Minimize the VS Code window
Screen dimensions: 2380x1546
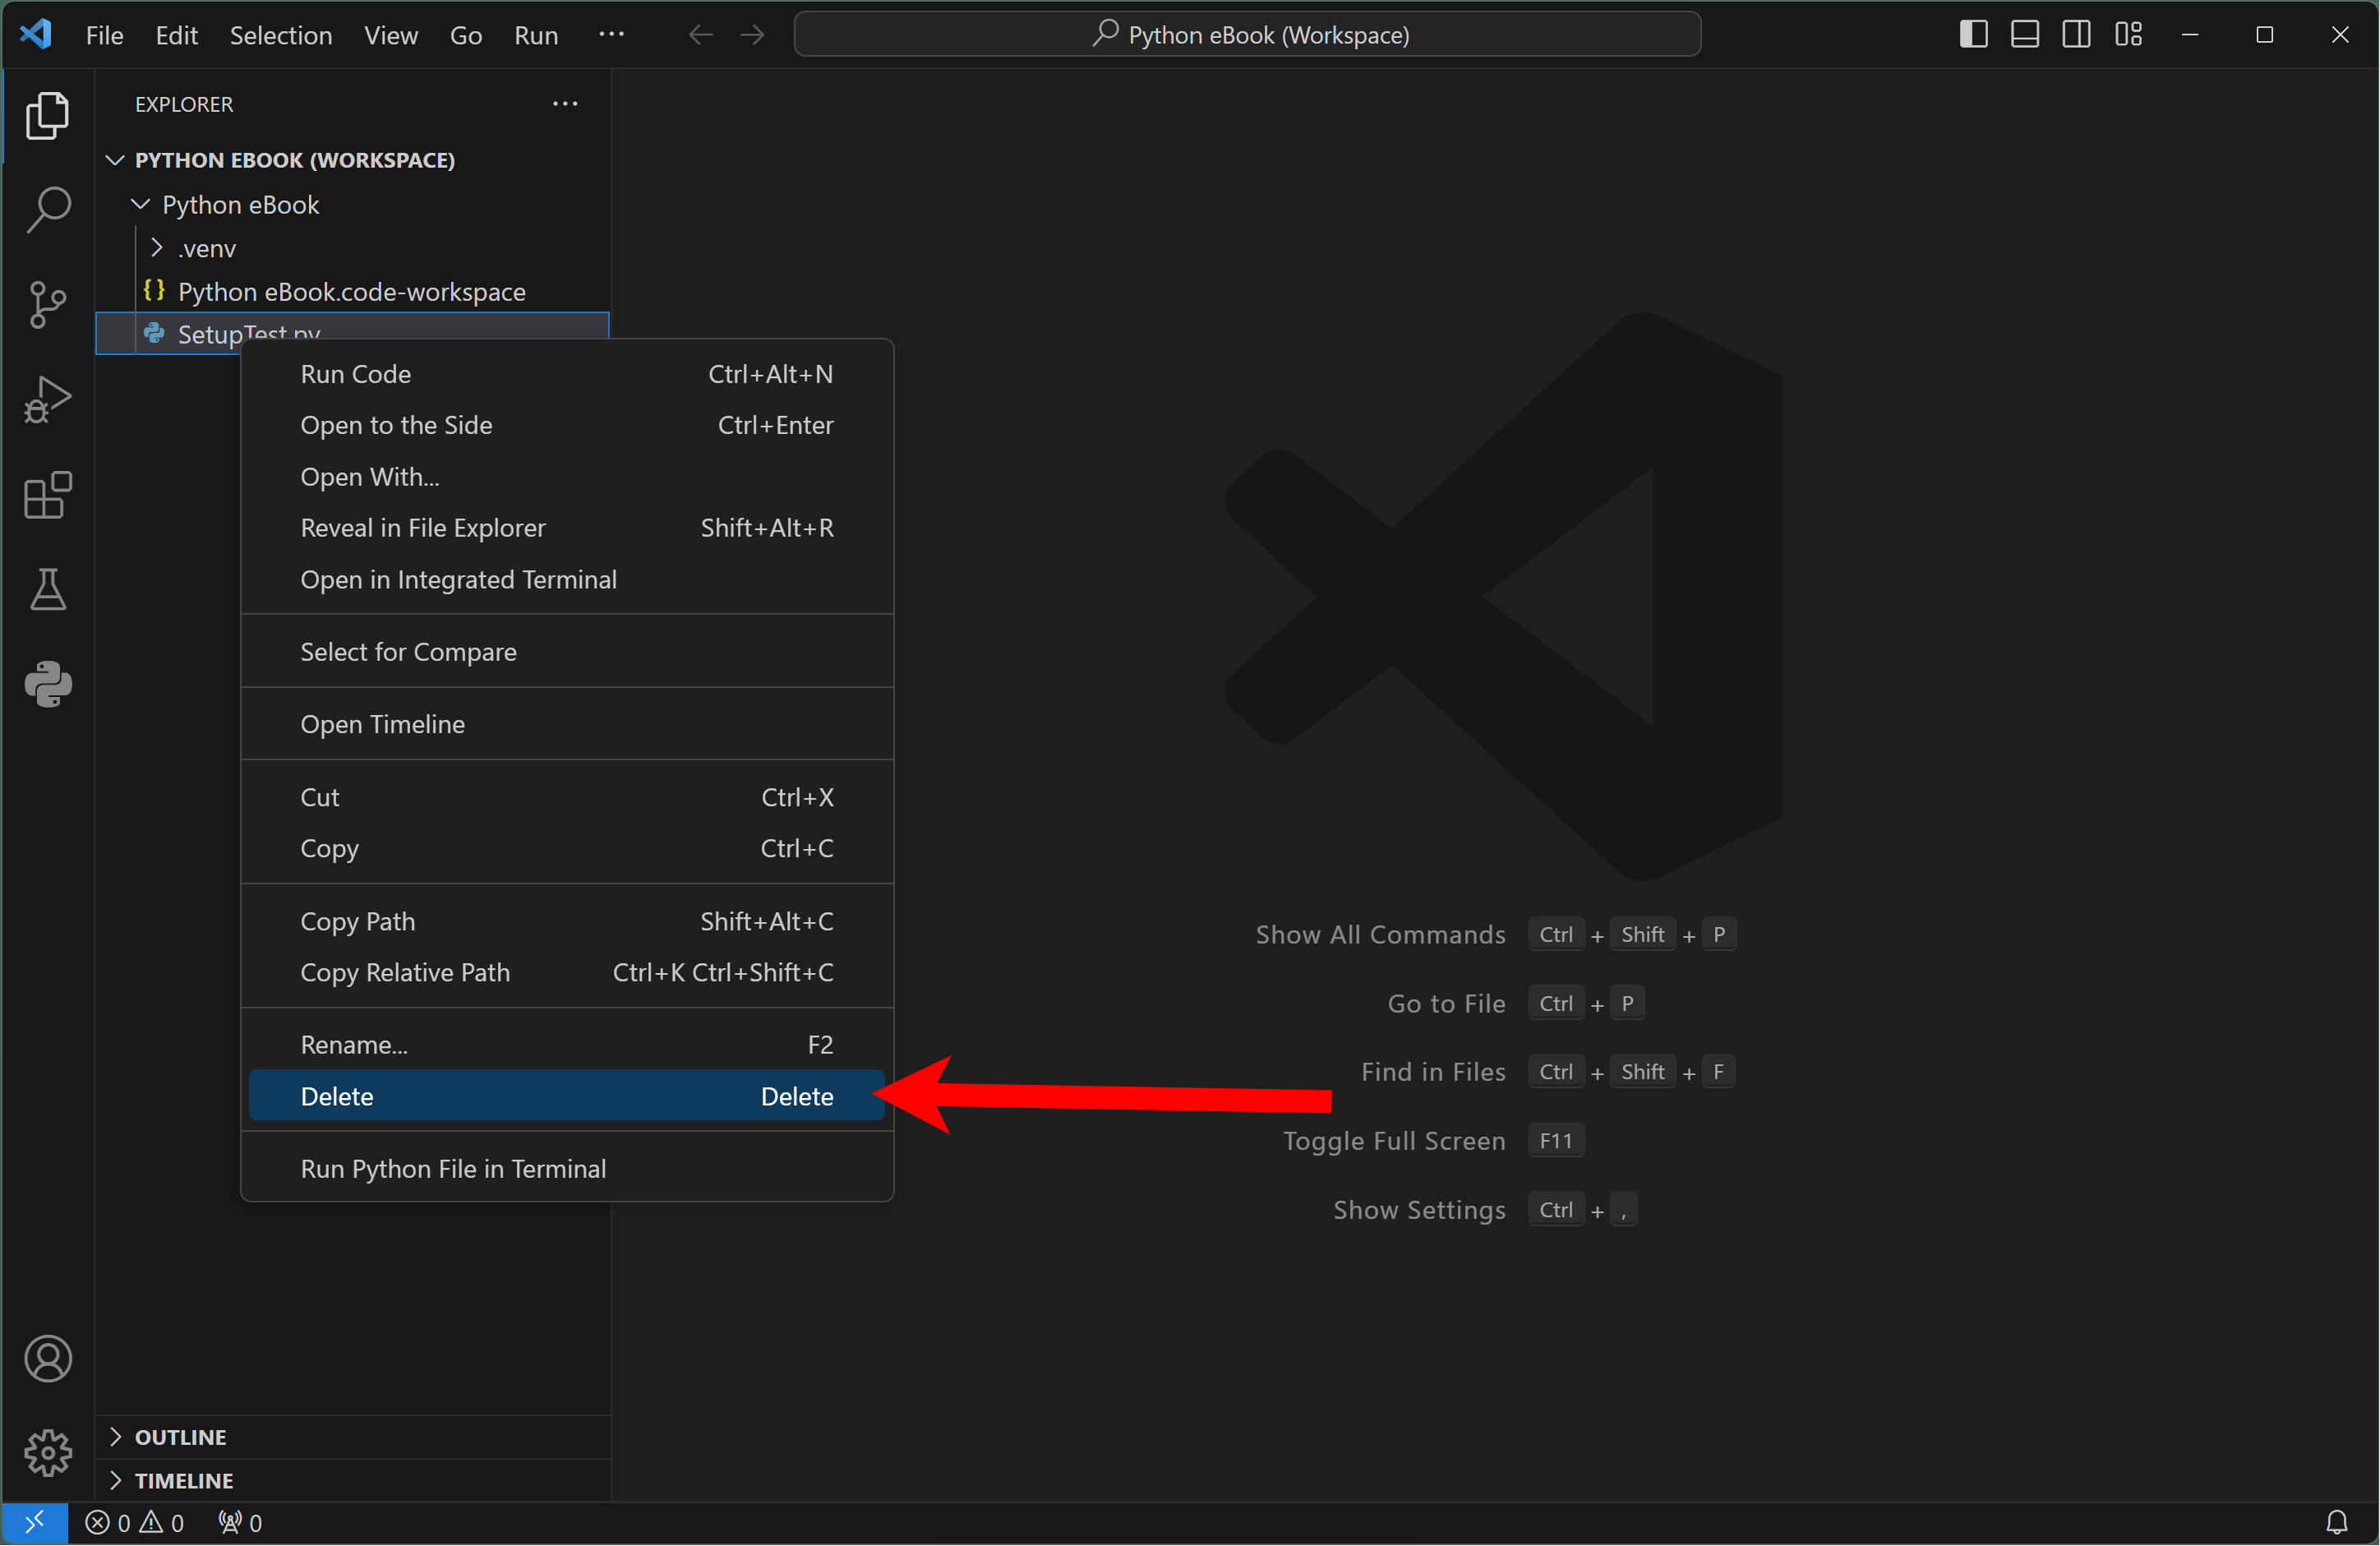point(2190,34)
